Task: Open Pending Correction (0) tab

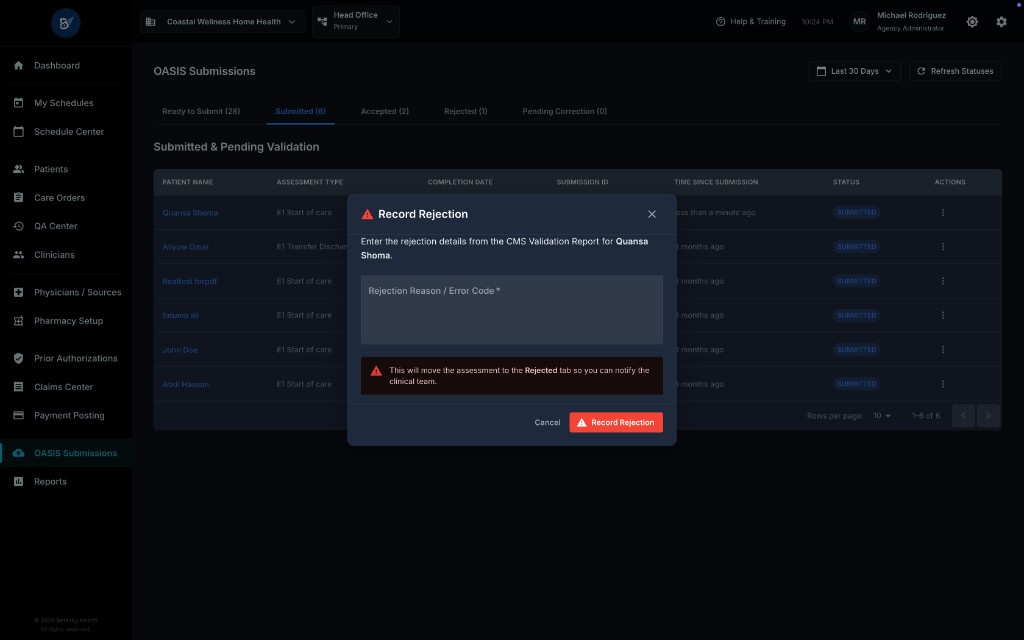Action: click(564, 111)
